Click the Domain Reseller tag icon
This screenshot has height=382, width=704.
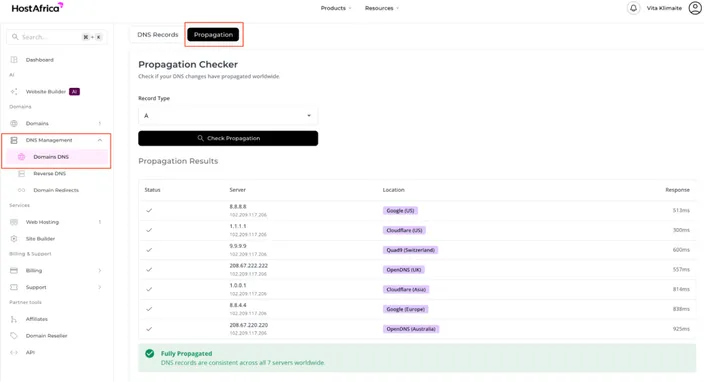click(14, 336)
